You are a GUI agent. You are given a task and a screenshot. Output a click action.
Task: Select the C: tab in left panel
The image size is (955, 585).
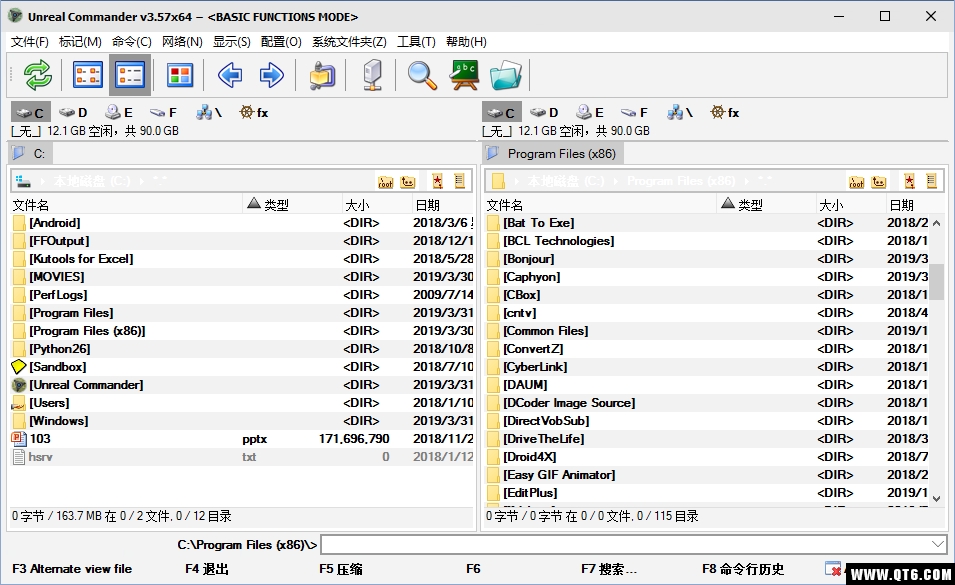click(x=30, y=153)
